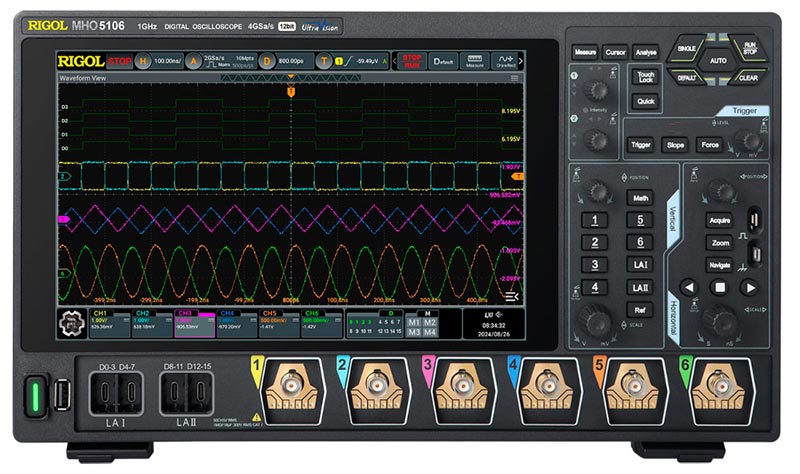Tap the on-screen STOP/RUN shortcut
Viewport: 800px width, 474px height.
pyautogui.click(x=412, y=61)
